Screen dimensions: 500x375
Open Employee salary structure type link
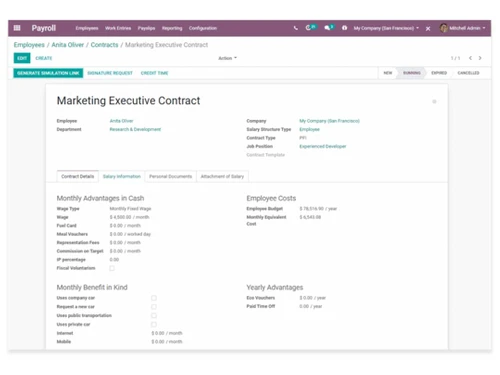coord(309,129)
